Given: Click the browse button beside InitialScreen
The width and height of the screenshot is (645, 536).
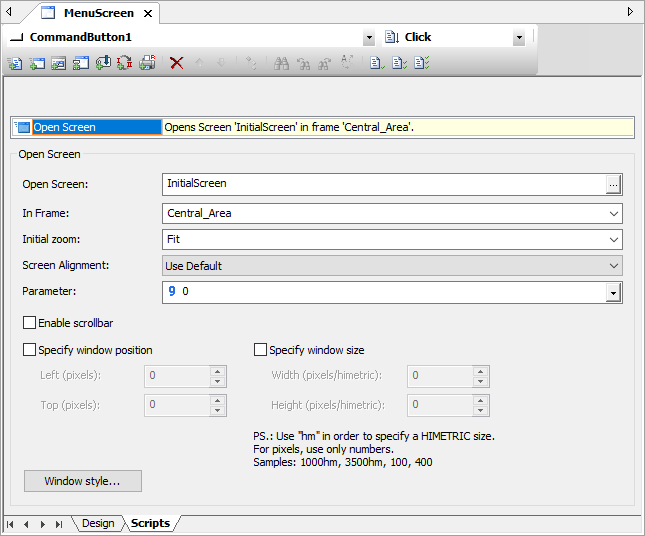Looking at the screenshot, I should click(613, 185).
